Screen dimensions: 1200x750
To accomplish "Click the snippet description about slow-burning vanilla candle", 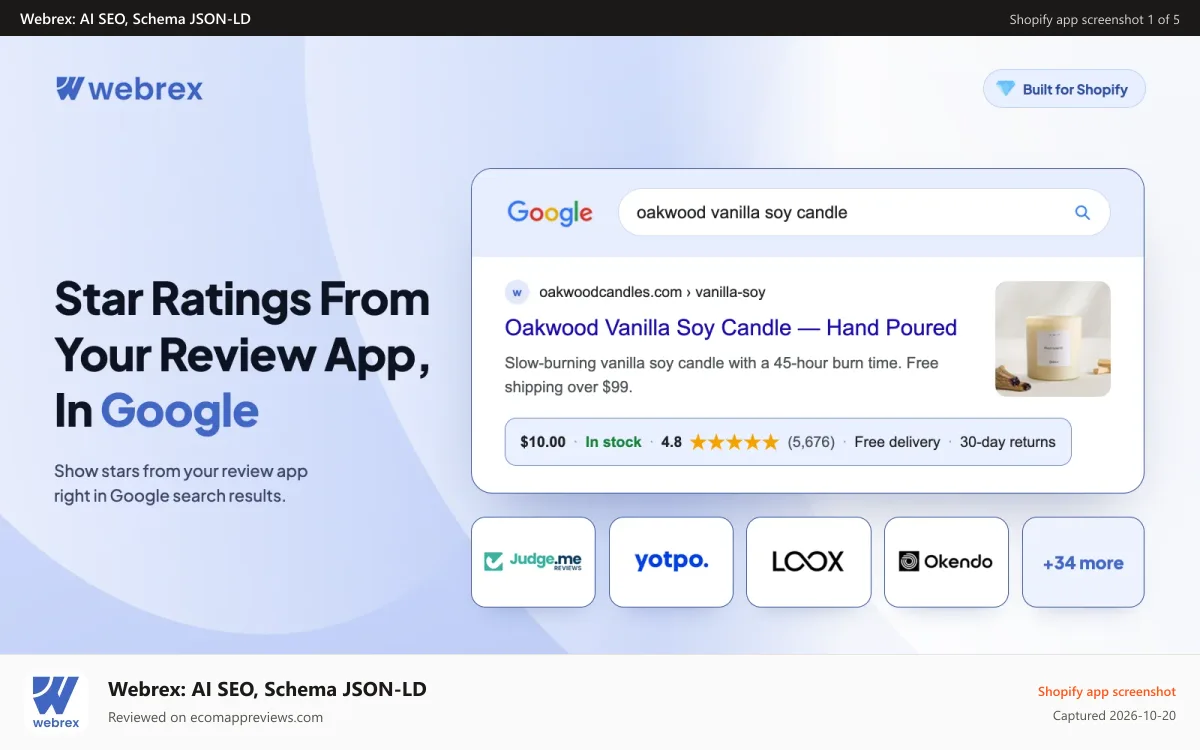I will click(721, 375).
